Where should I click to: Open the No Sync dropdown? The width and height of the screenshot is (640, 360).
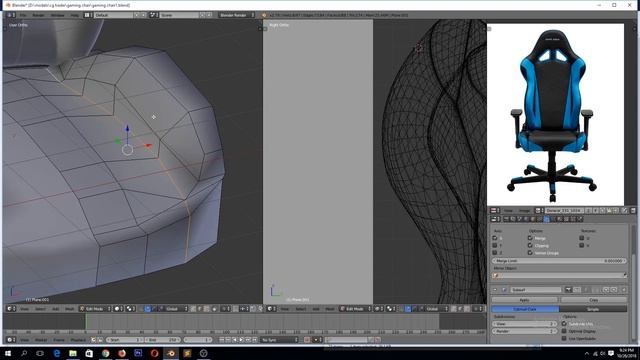click(280, 340)
